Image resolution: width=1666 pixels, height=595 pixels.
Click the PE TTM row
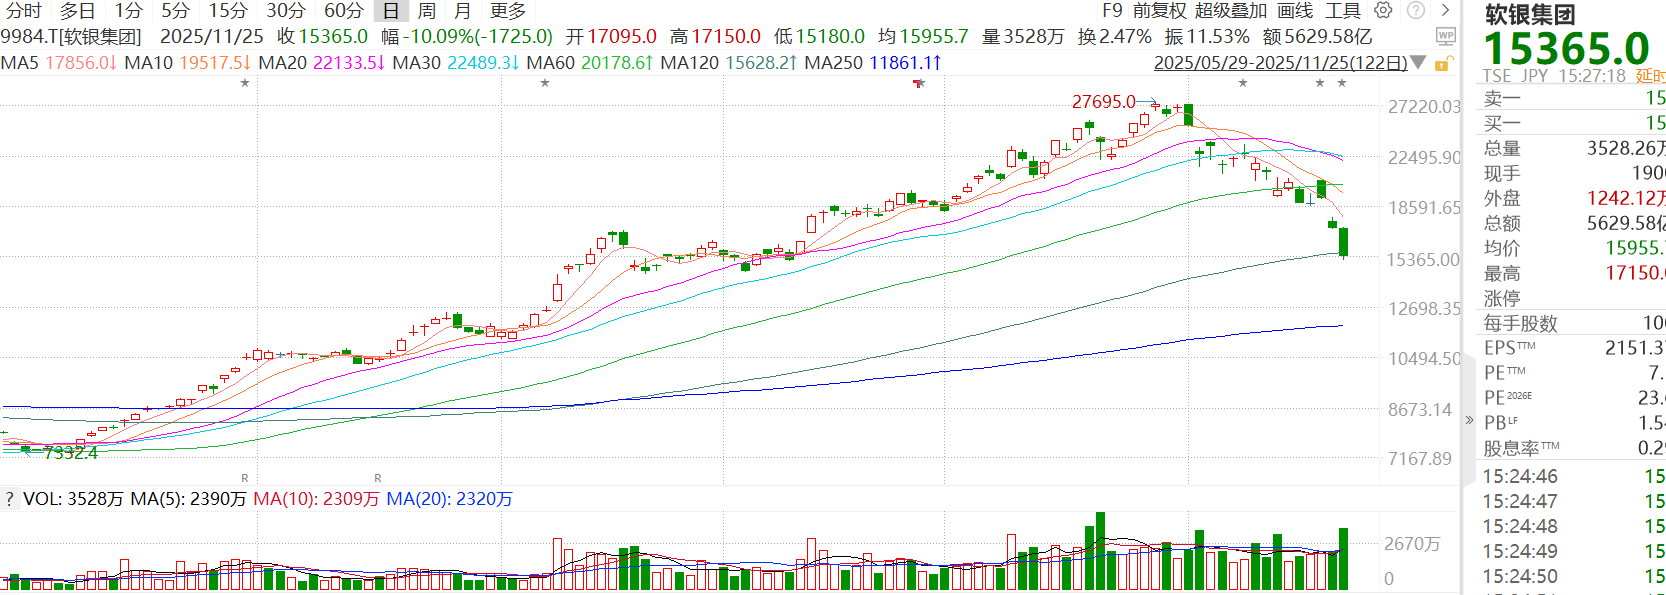pos(1573,373)
